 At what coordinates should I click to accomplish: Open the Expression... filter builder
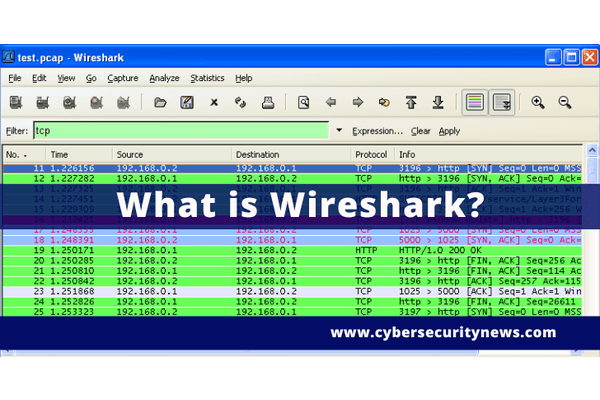click(x=377, y=131)
